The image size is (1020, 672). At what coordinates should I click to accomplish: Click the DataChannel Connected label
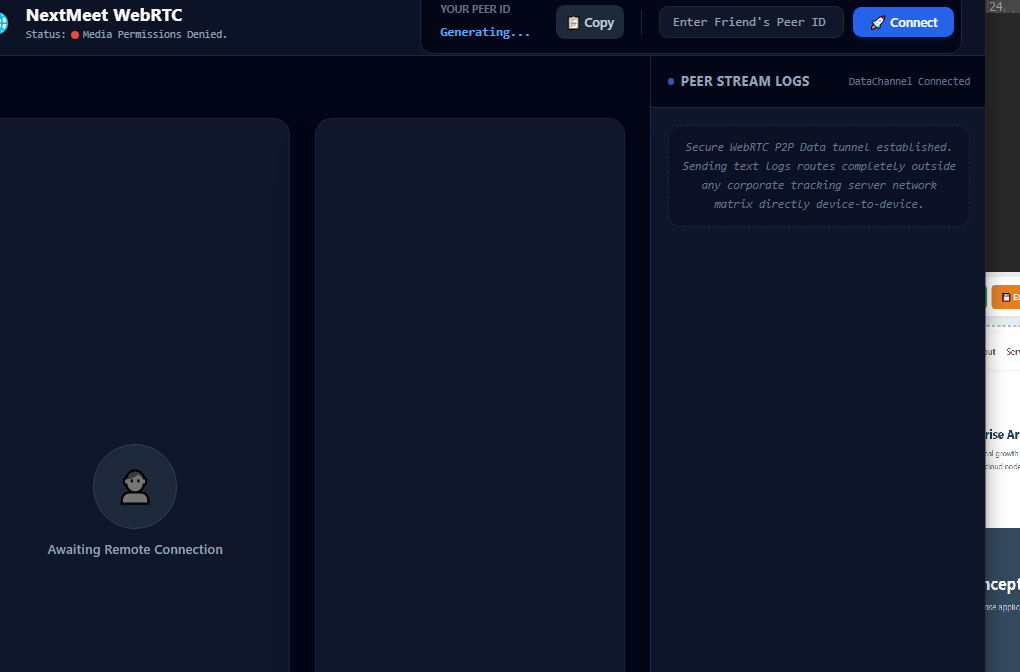click(909, 81)
